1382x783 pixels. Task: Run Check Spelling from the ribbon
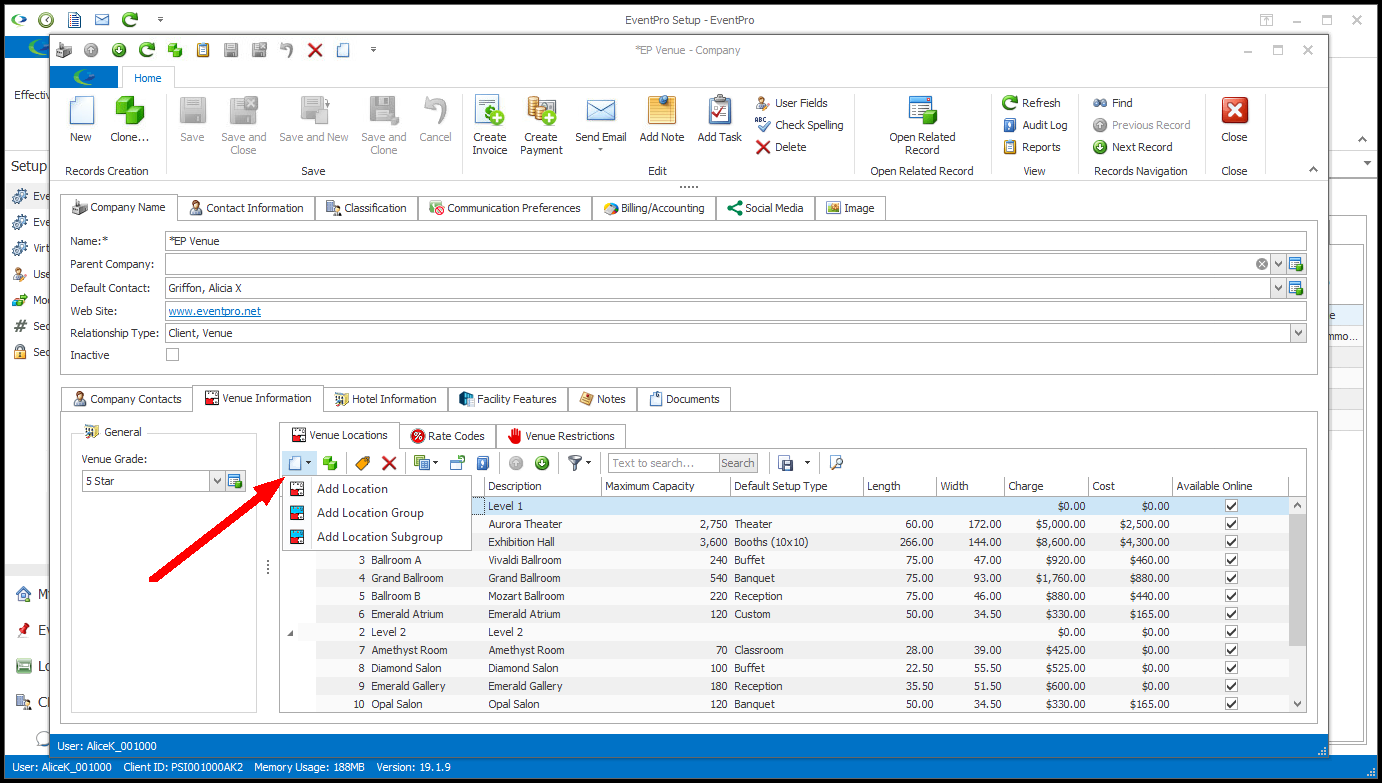pos(799,125)
